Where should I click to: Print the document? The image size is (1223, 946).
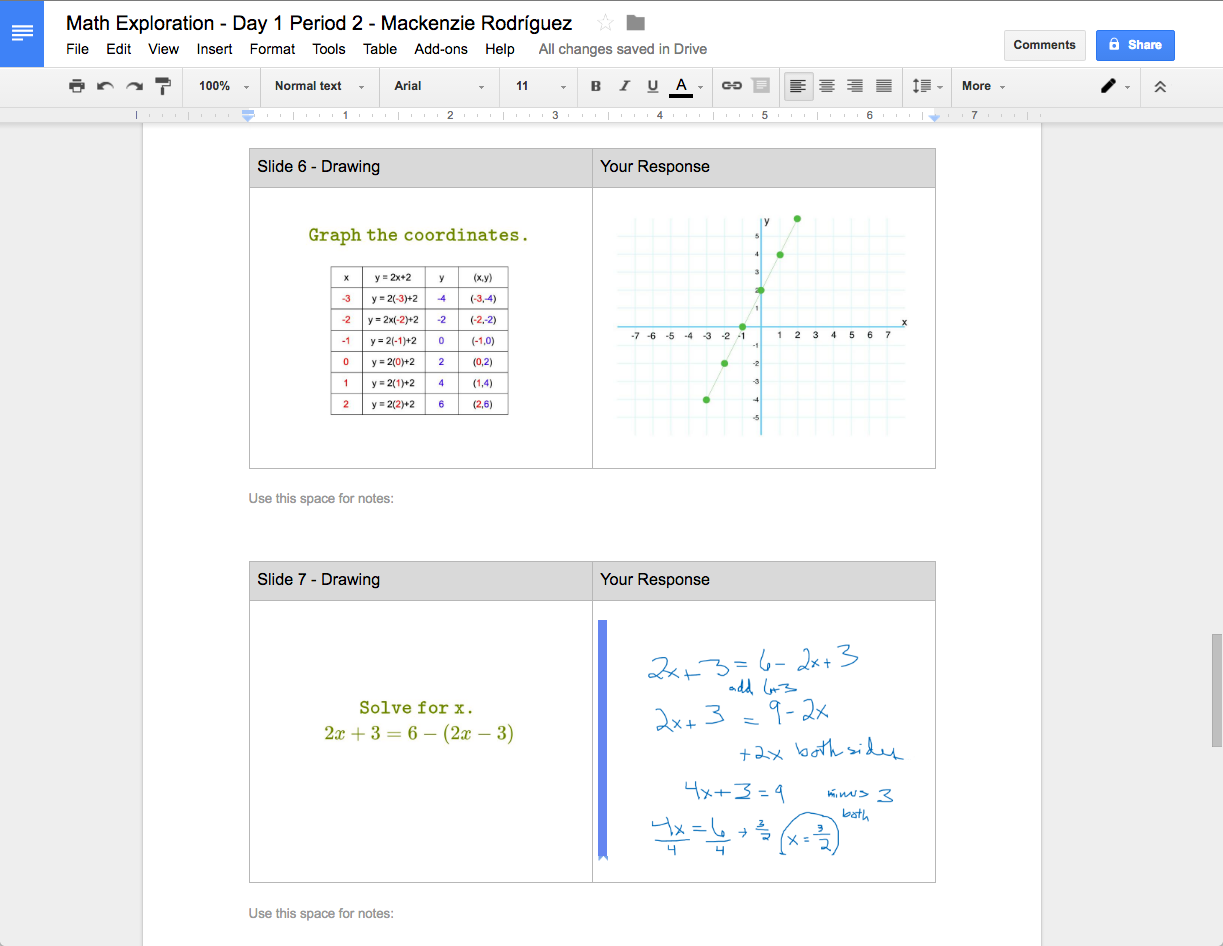click(77, 86)
